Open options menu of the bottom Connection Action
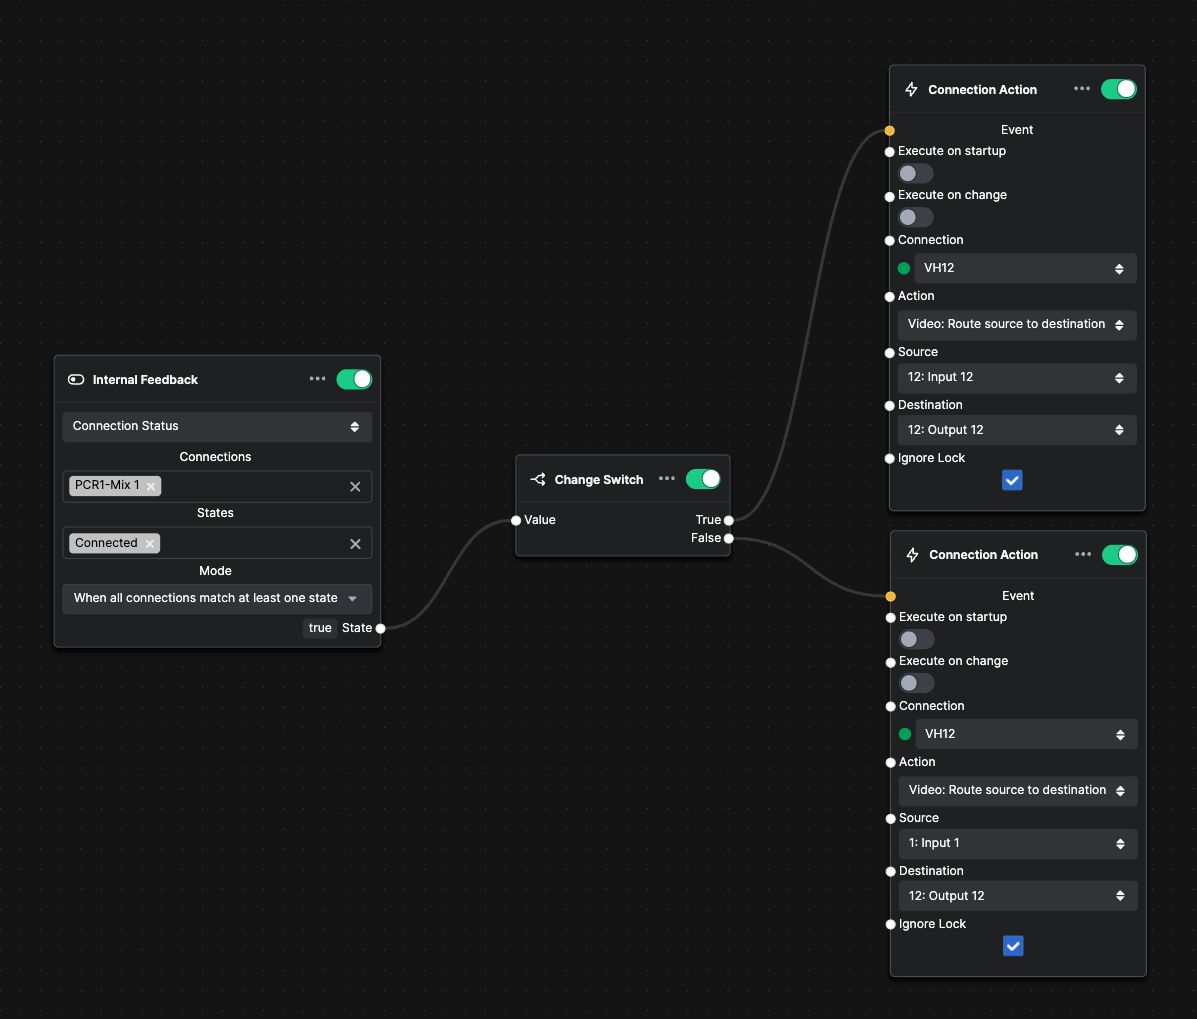1197x1019 pixels. click(x=1082, y=554)
